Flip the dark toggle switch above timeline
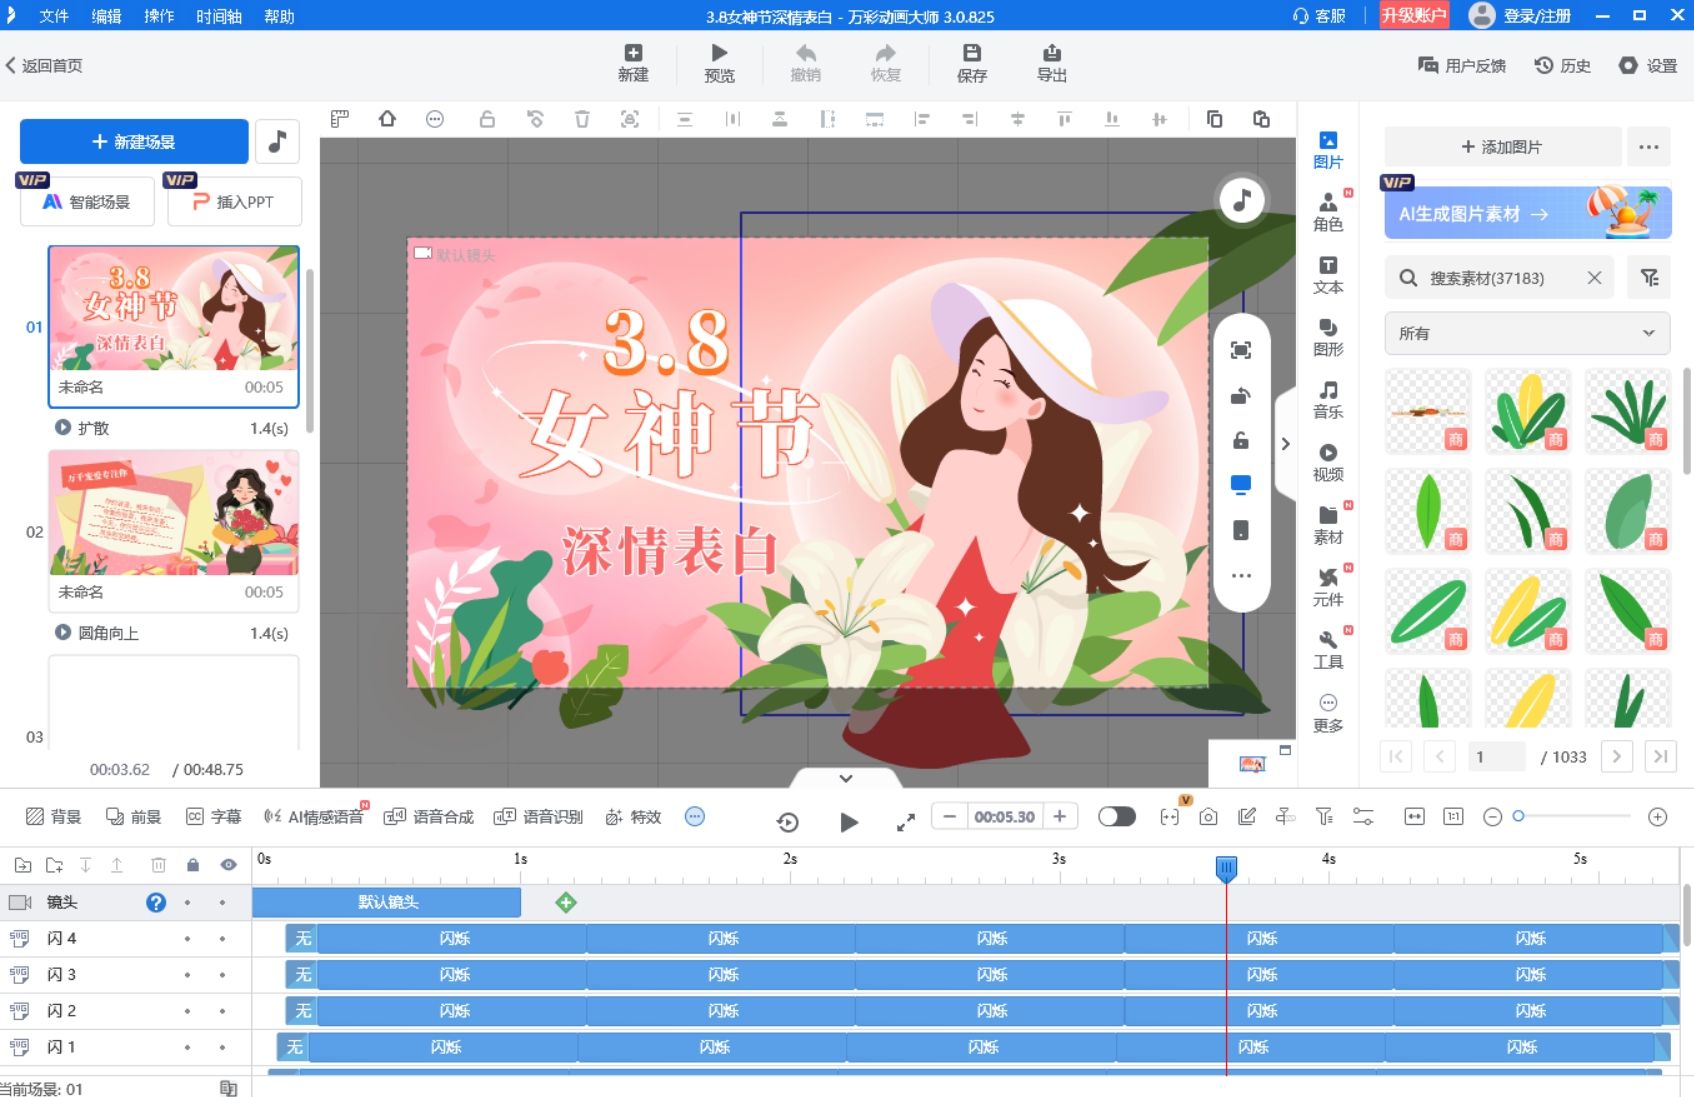 click(1117, 816)
